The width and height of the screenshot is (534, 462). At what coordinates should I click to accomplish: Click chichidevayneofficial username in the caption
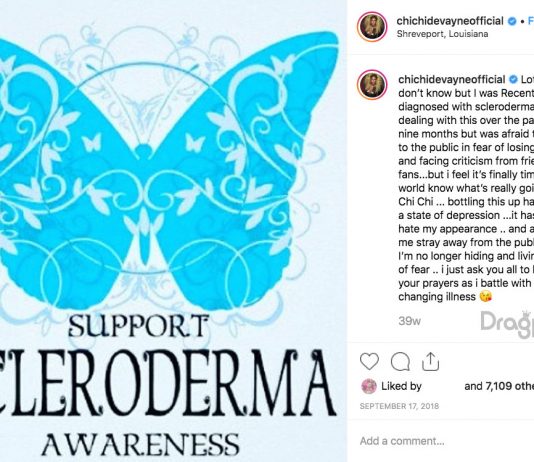click(x=452, y=80)
